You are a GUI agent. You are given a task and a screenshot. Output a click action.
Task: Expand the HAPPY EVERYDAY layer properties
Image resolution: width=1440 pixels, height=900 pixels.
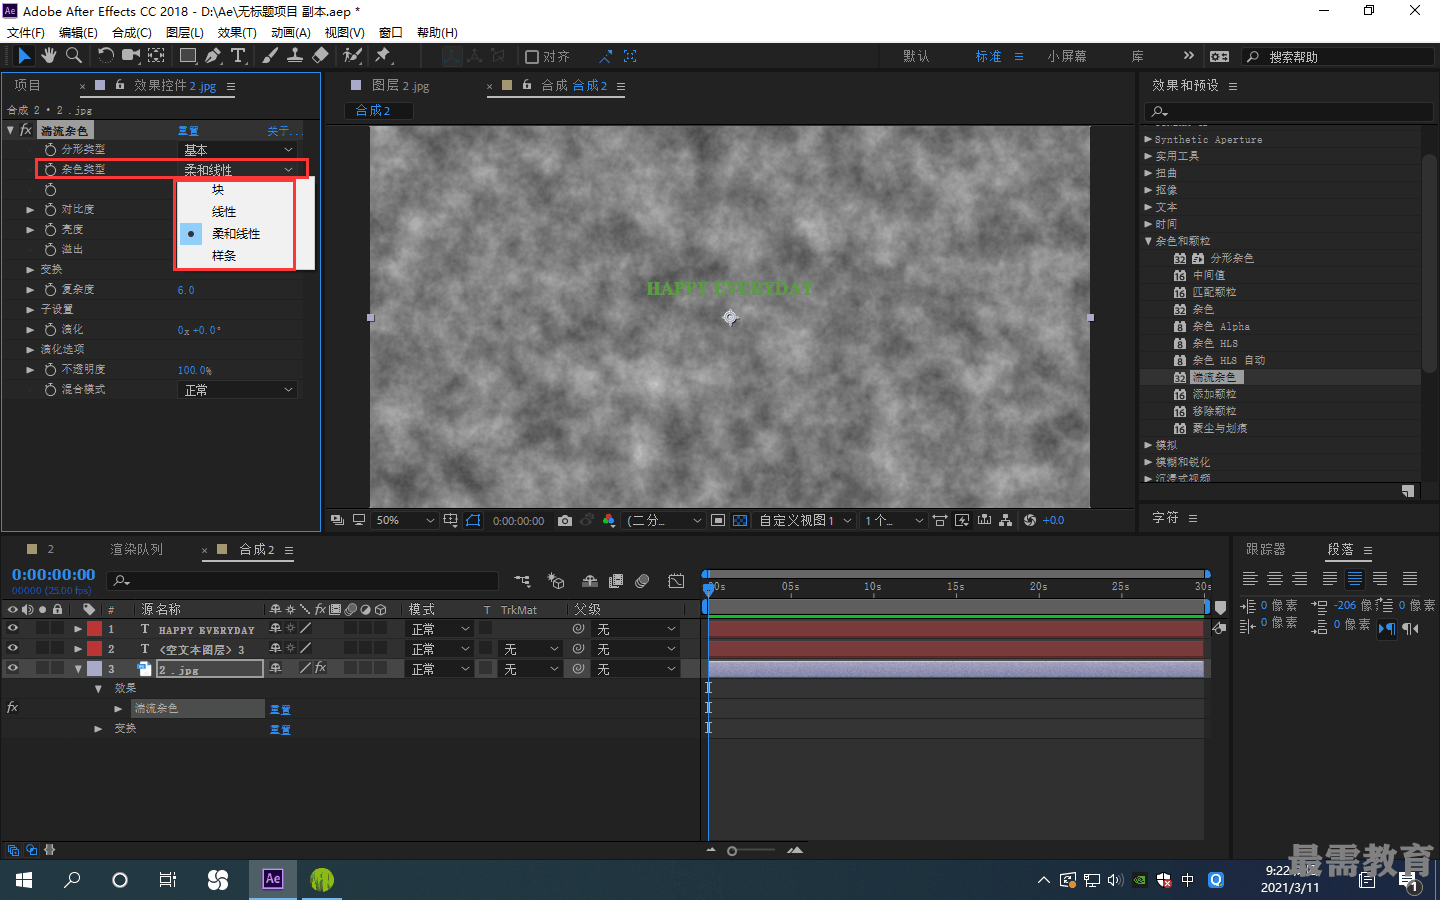(78, 629)
